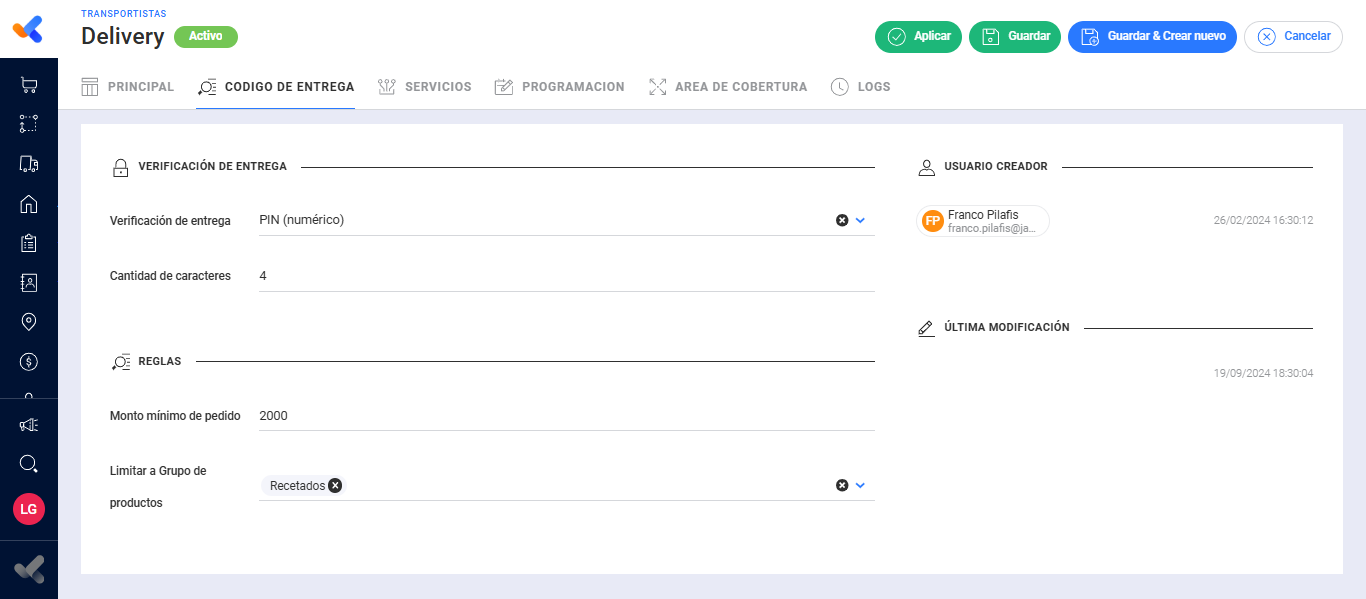Viewport: 1366px width, 599px height.
Task: Select the Codigo de Entrega tab
Action: pos(276,87)
